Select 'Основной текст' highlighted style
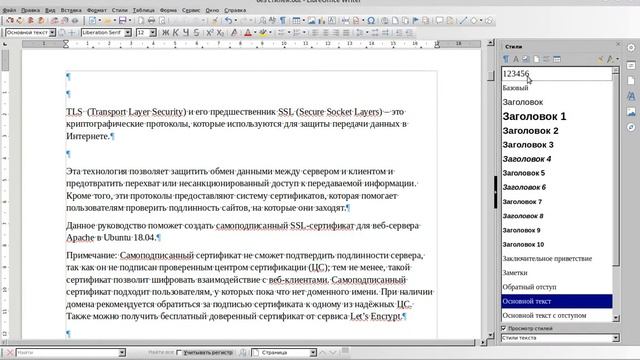 pyautogui.click(x=557, y=301)
